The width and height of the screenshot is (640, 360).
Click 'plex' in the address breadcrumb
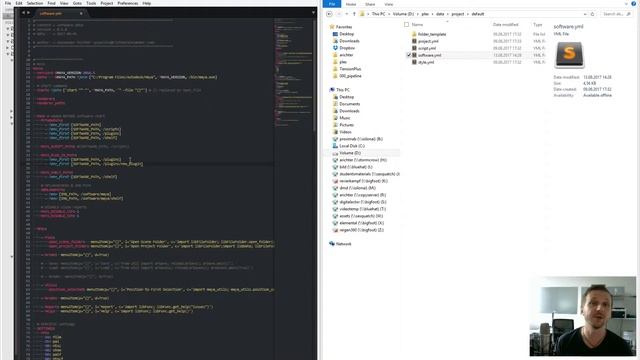tap(425, 14)
